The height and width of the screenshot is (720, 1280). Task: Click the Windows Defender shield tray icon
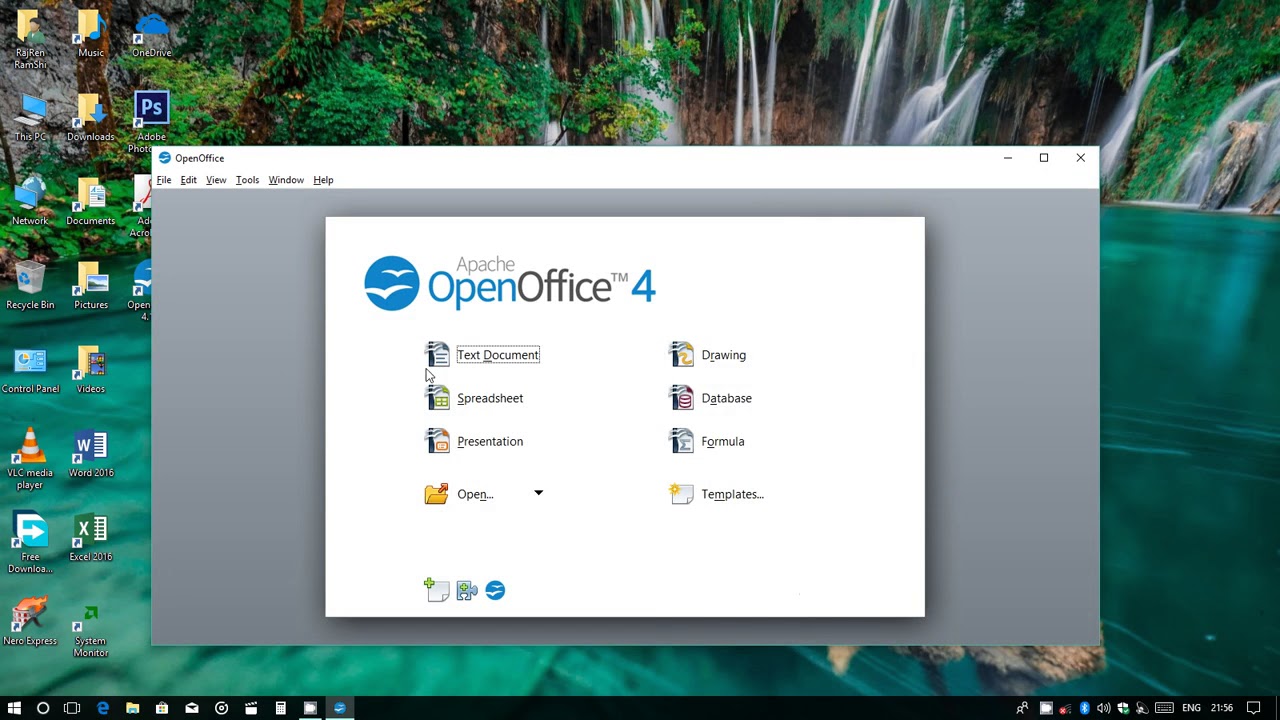click(1123, 708)
